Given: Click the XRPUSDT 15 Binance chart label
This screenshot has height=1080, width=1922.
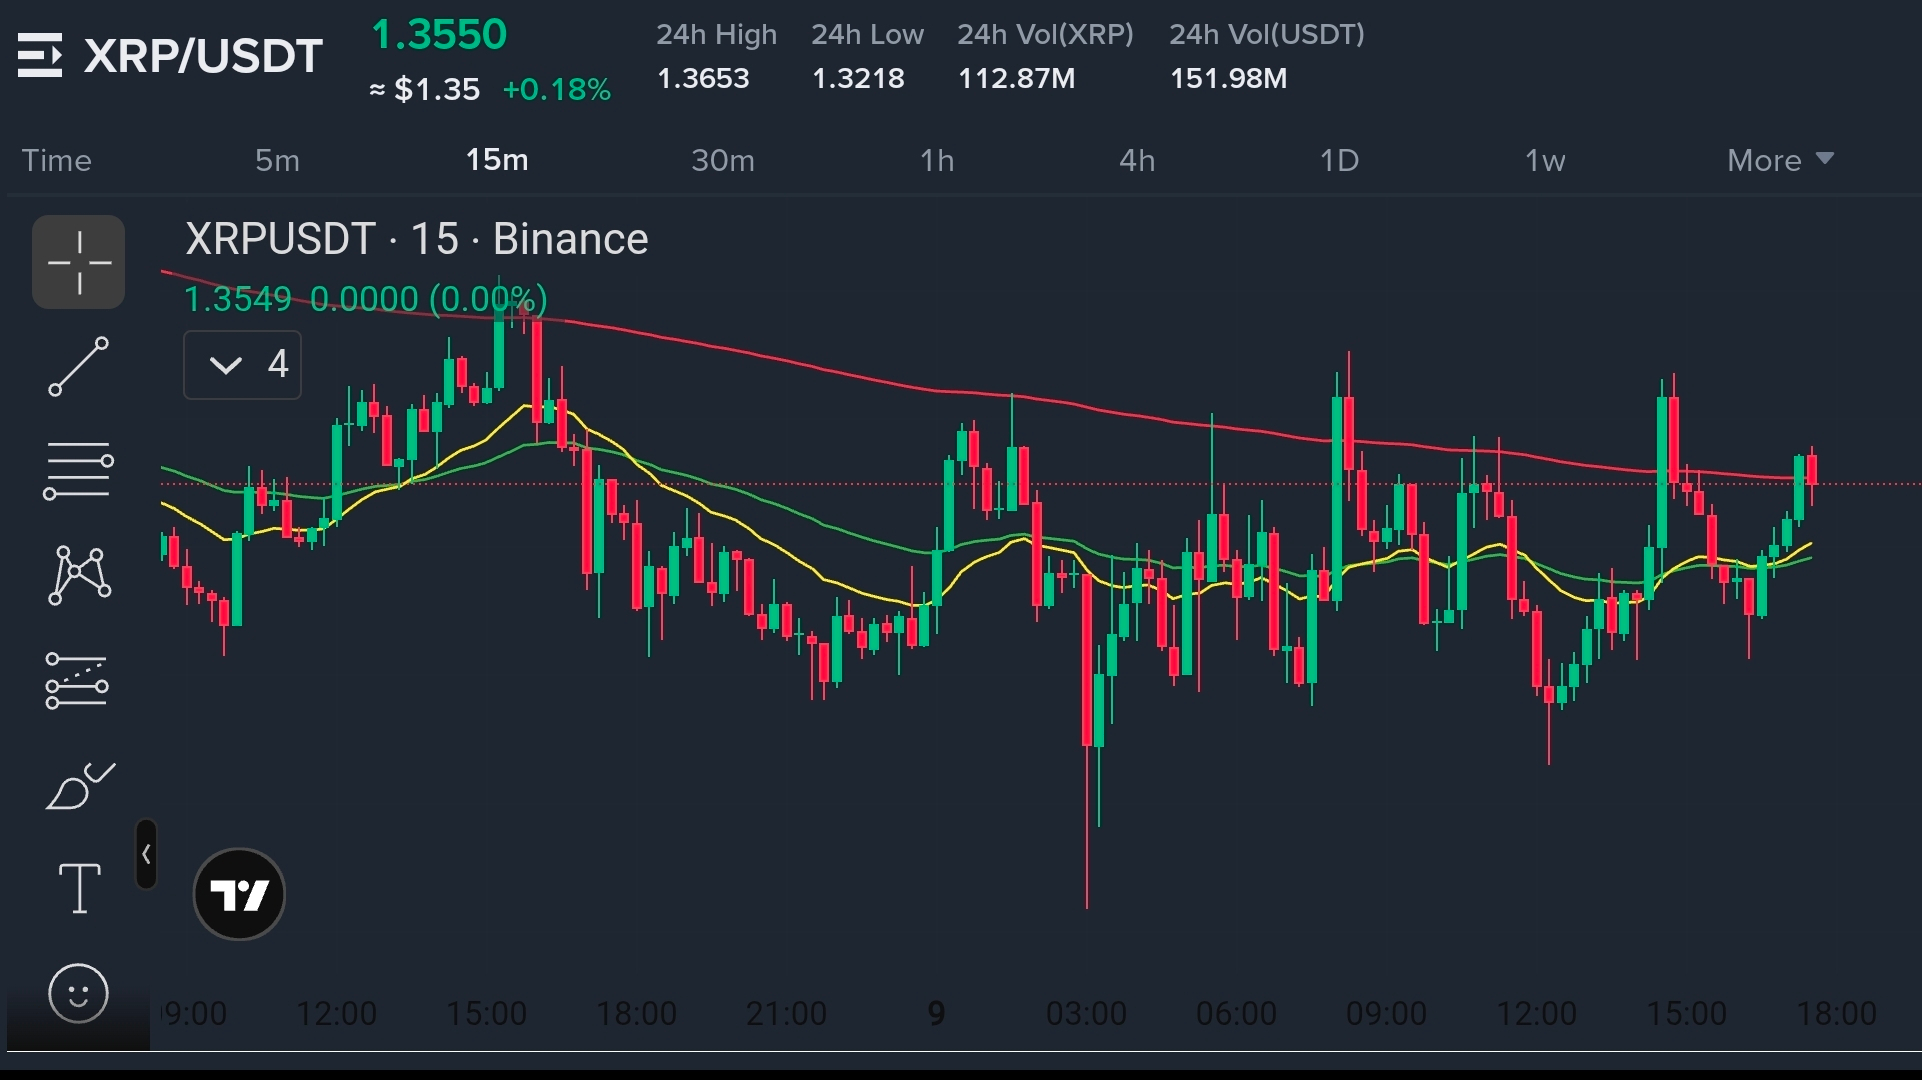Looking at the screenshot, I should [416, 239].
